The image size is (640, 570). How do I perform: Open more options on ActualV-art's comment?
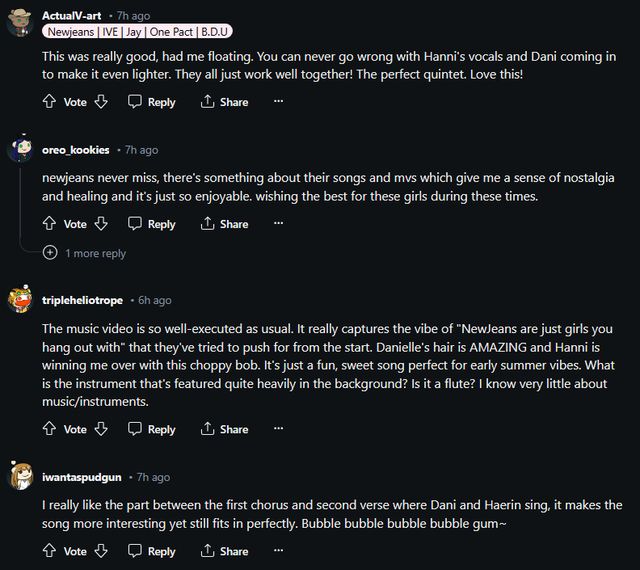(x=278, y=102)
